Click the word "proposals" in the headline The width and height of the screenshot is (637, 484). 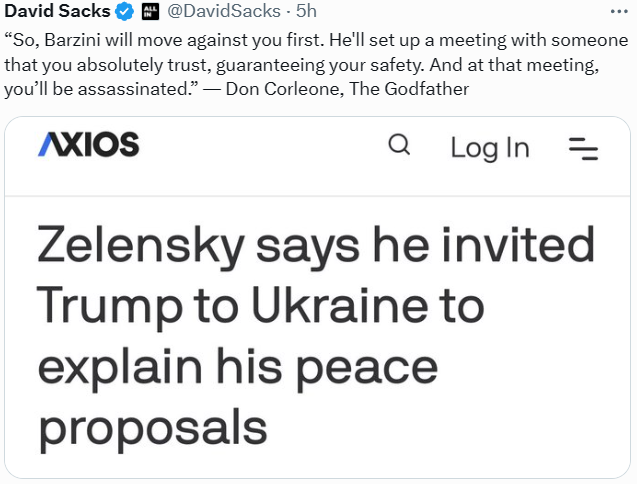point(153,427)
